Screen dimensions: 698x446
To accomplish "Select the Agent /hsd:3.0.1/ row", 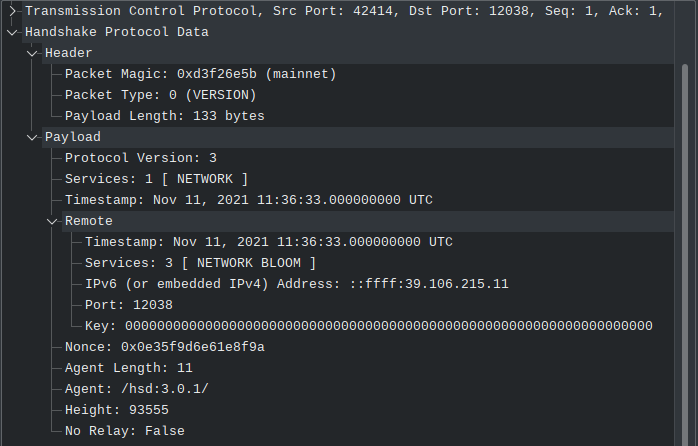I will click(x=136, y=389).
